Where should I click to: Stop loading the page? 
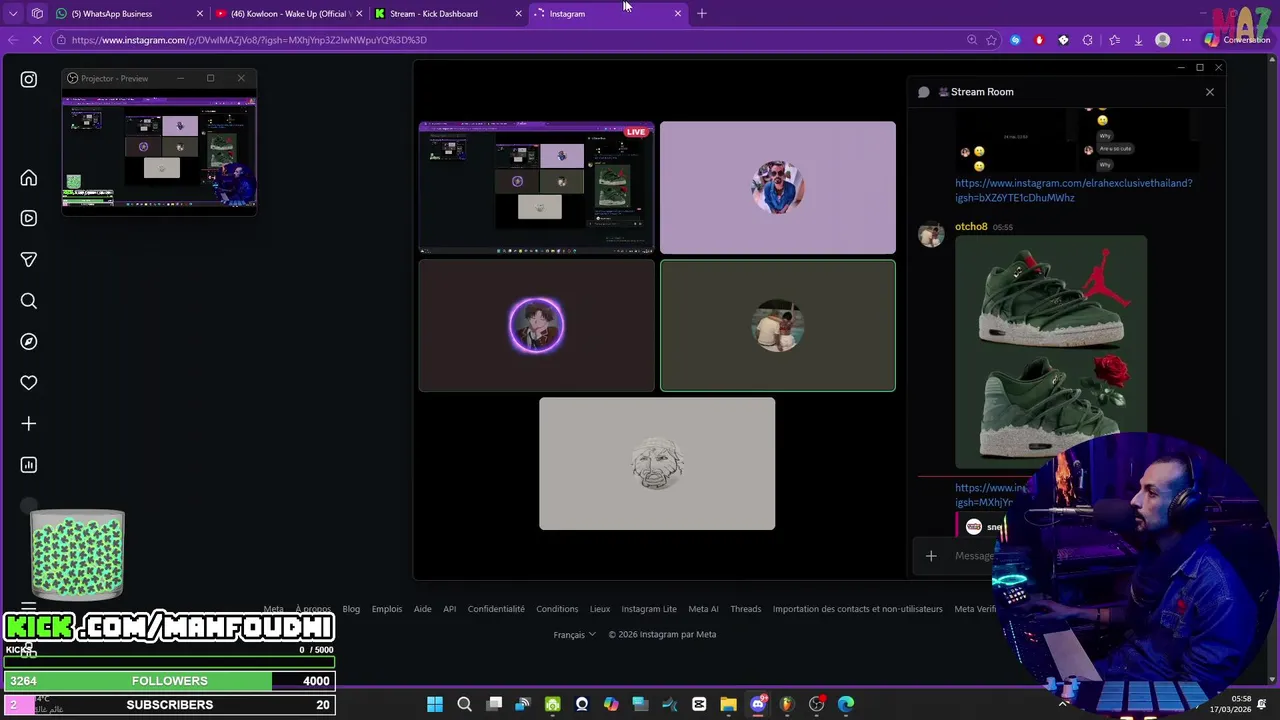(37, 40)
